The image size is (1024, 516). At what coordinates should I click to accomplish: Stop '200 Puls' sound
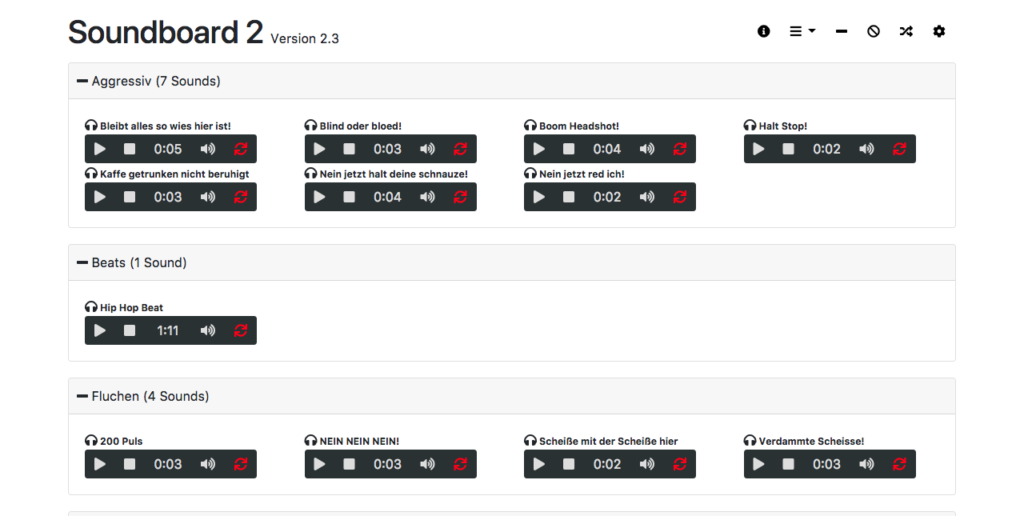pyautogui.click(x=129, y=464)
